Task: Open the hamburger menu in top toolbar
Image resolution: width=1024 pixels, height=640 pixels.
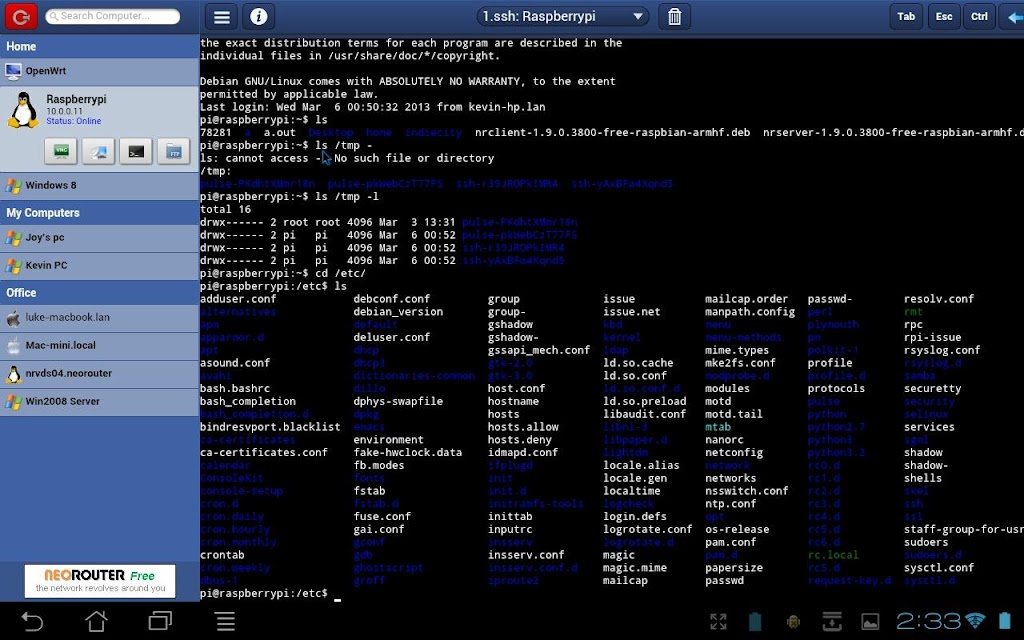Action: click(222, 17)
